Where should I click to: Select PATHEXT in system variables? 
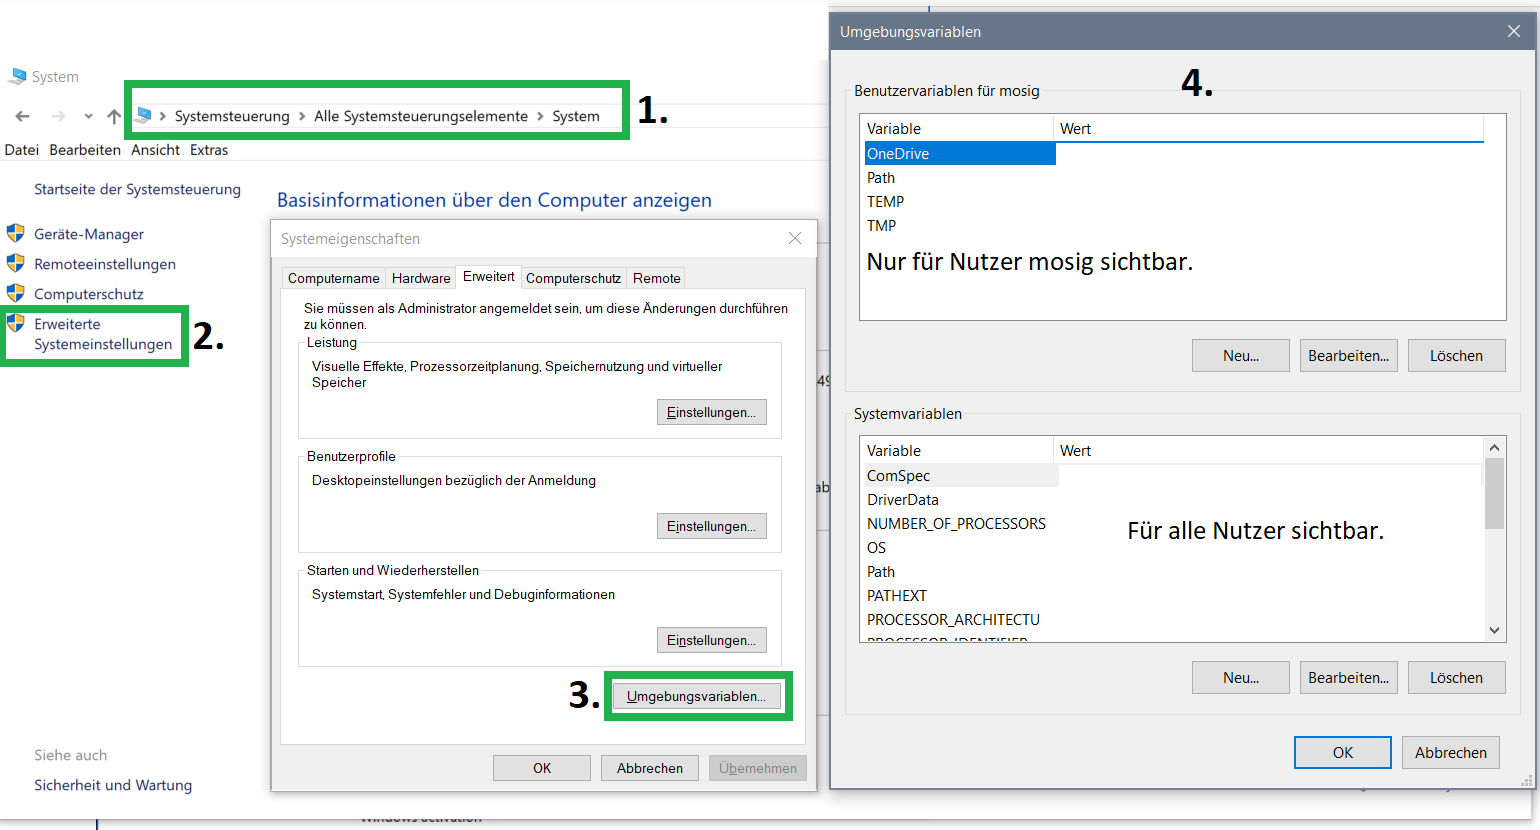click(897, 596)
